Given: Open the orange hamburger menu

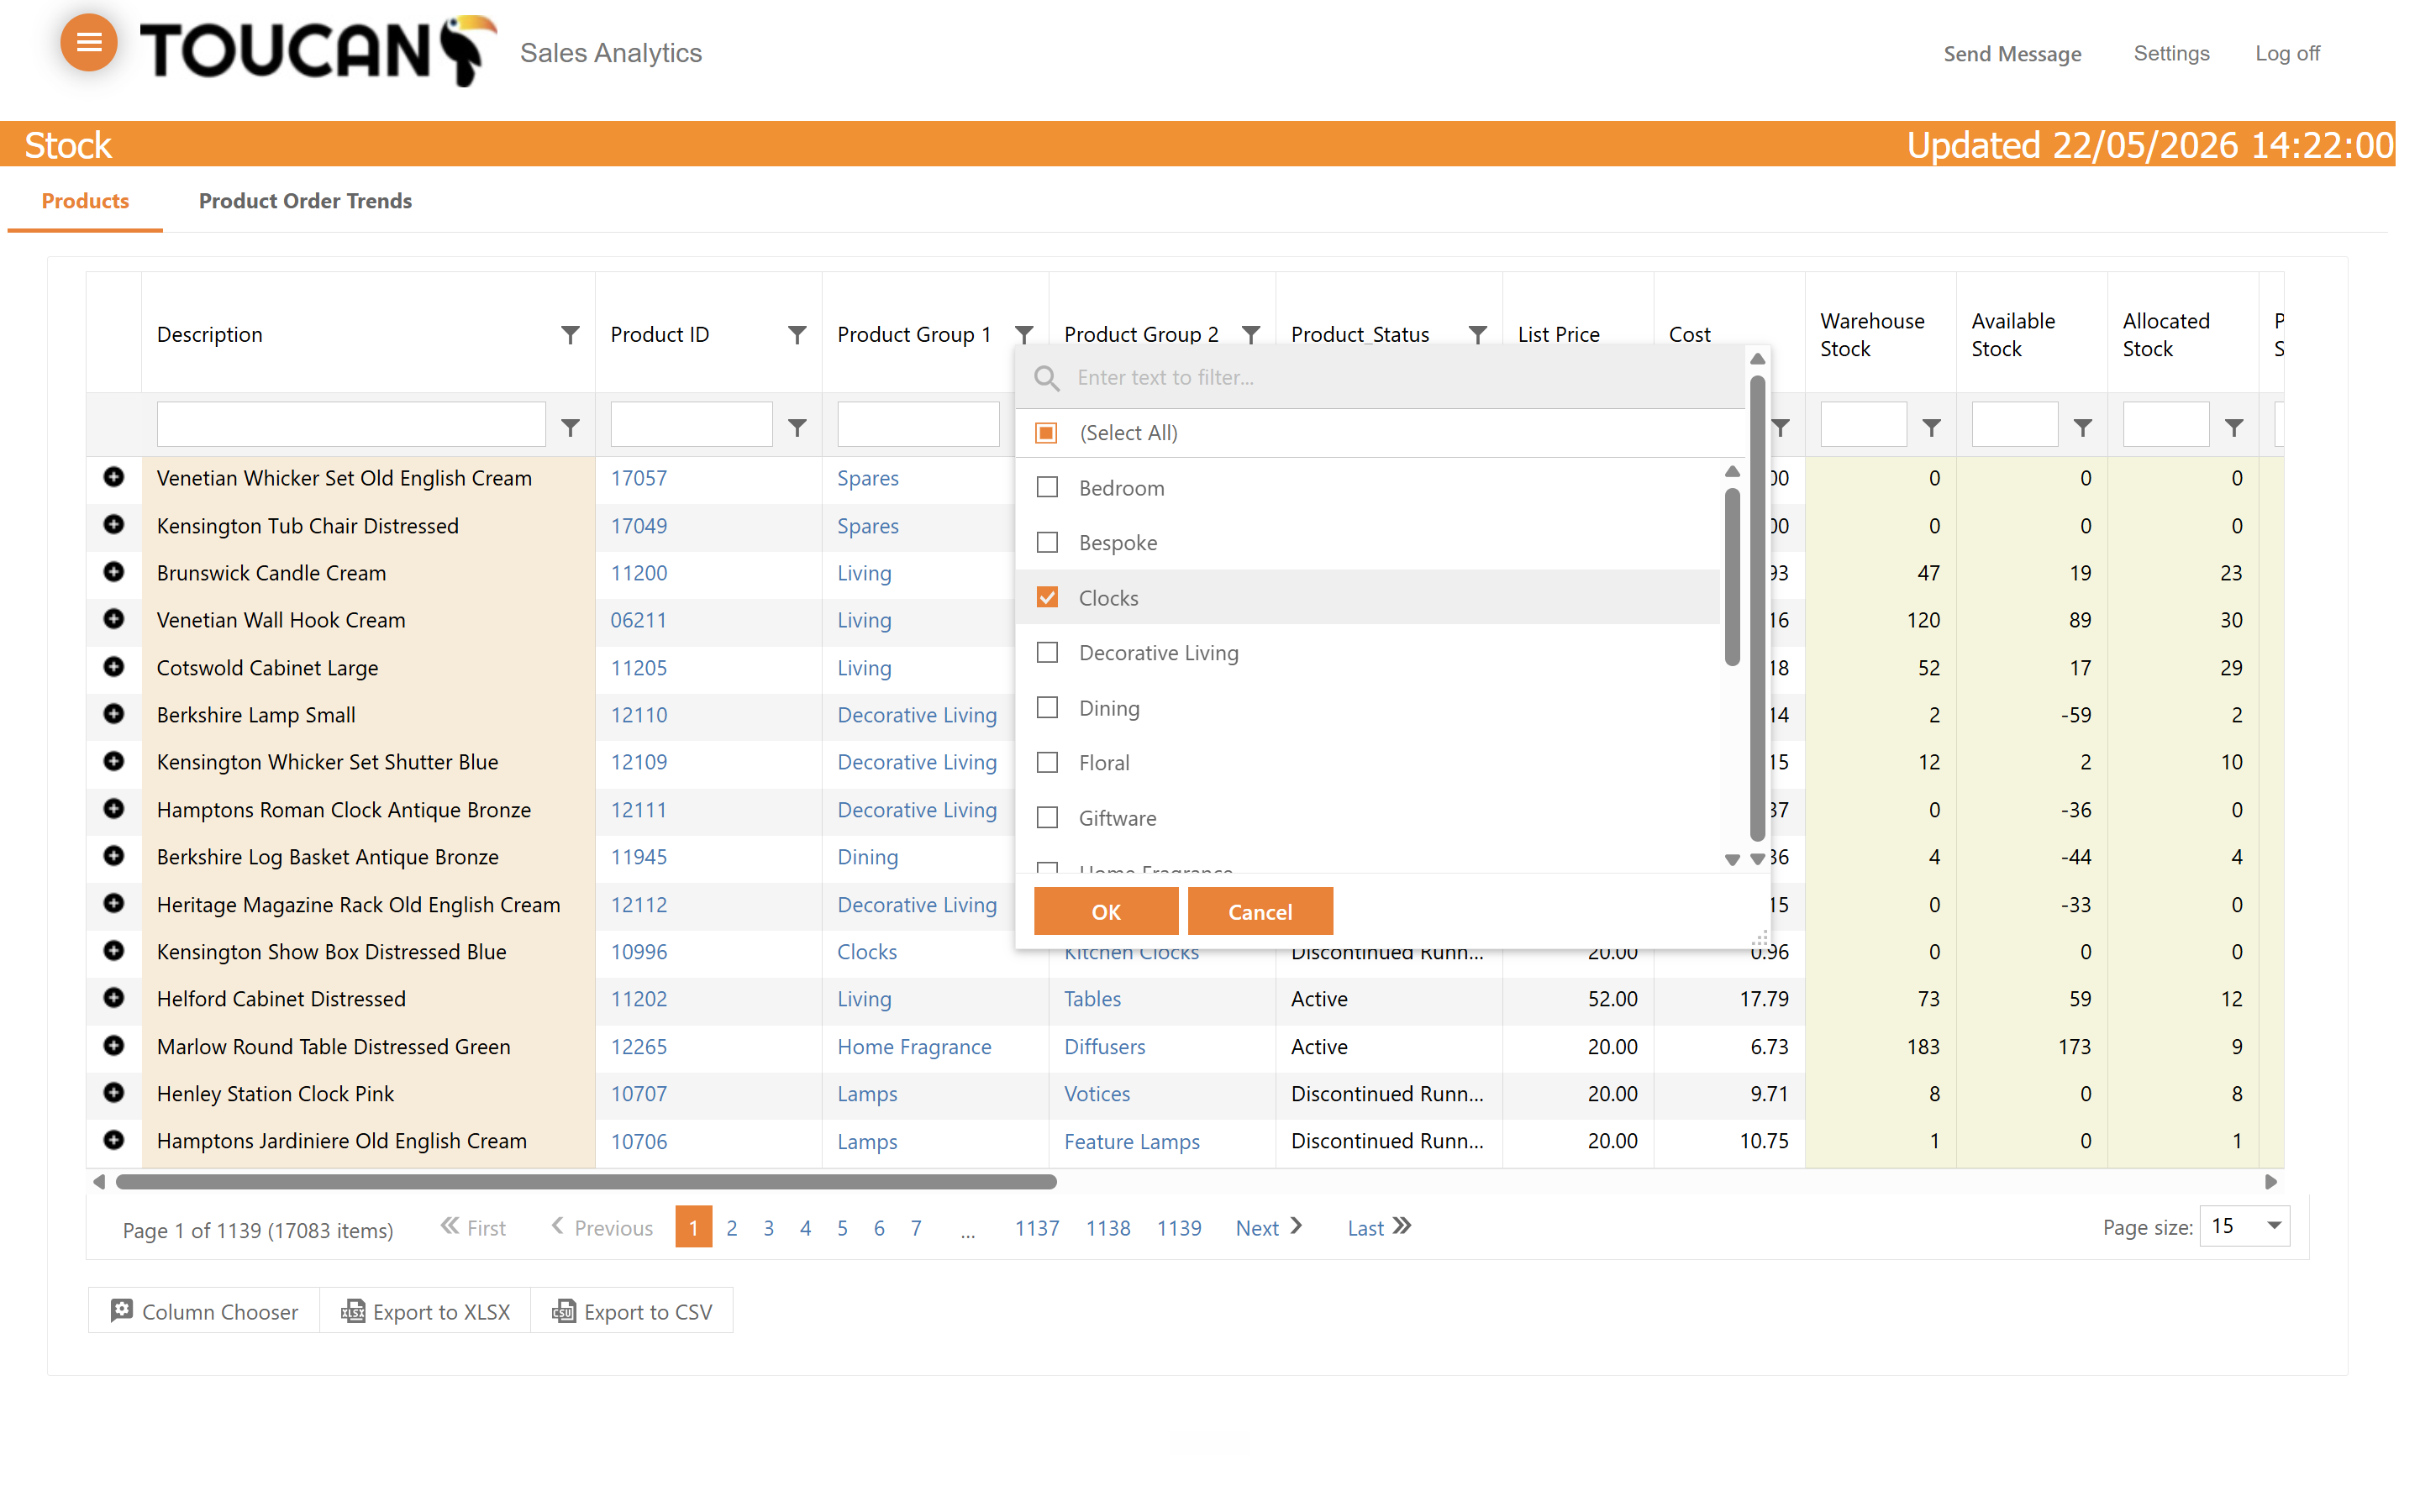Looking at the screenshot, I should [x=89, y=42].
